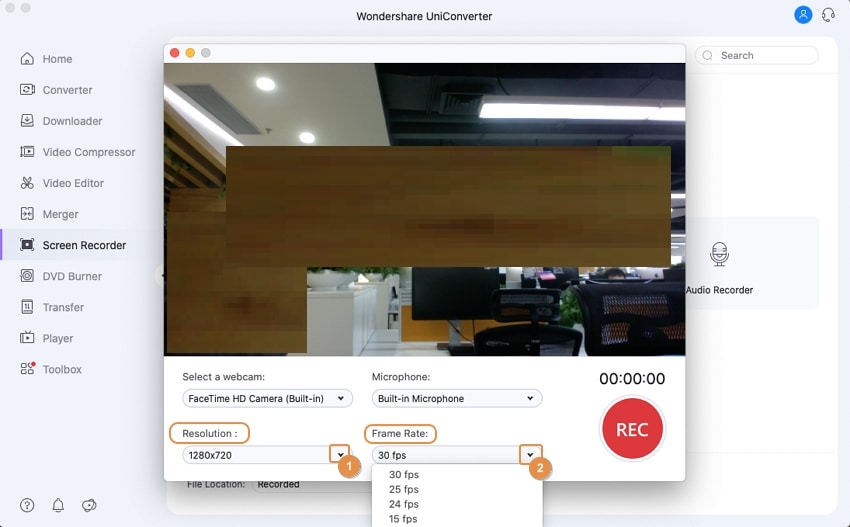Click the webcam preview video area

424,209
